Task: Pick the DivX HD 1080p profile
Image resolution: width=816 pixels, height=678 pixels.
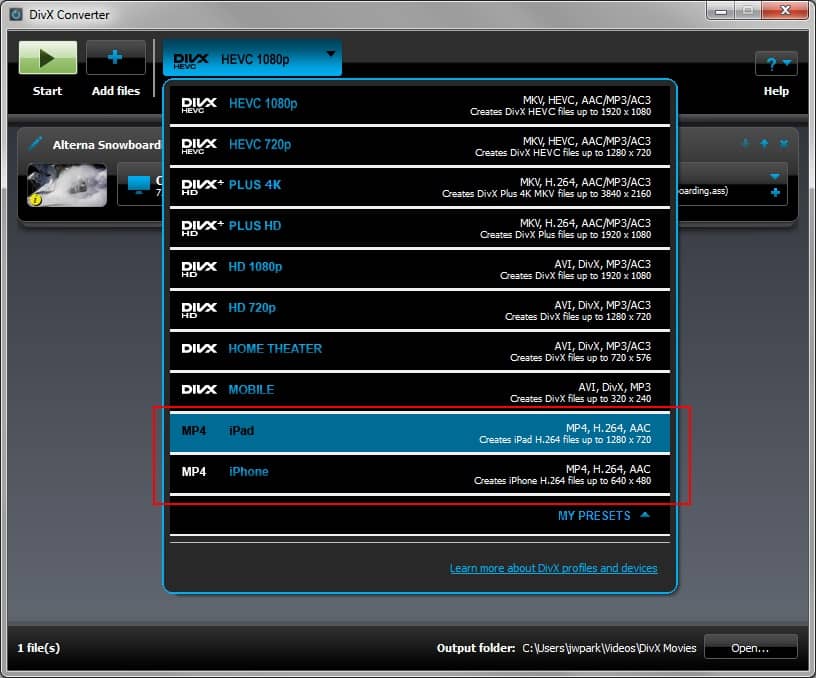Action: click(419, 270)
